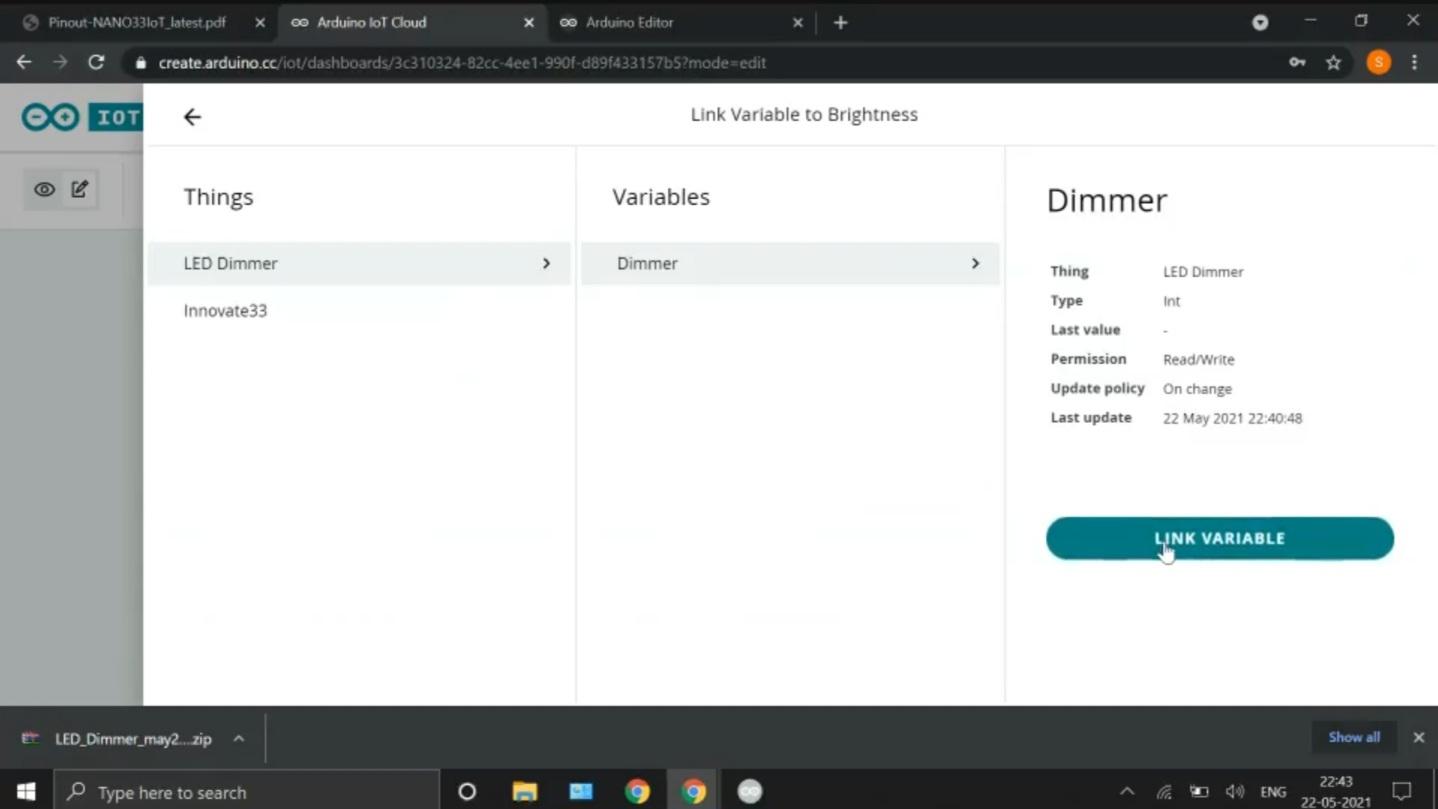This screenshot has width=1438, height=809.
Task: Open a new browser tab
Action: (x=840, y=22)
